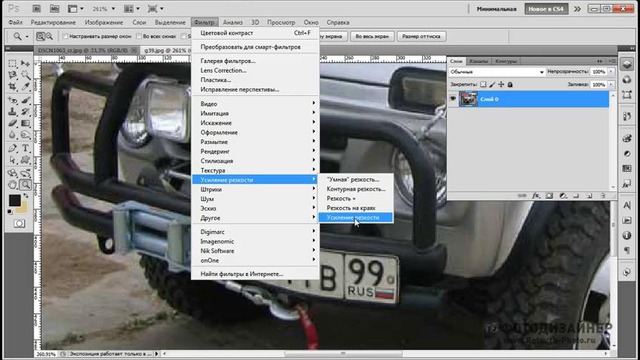640x360 pixels.
Task: Open foreground color swatch (black)
Action: [x=15, y=200]
